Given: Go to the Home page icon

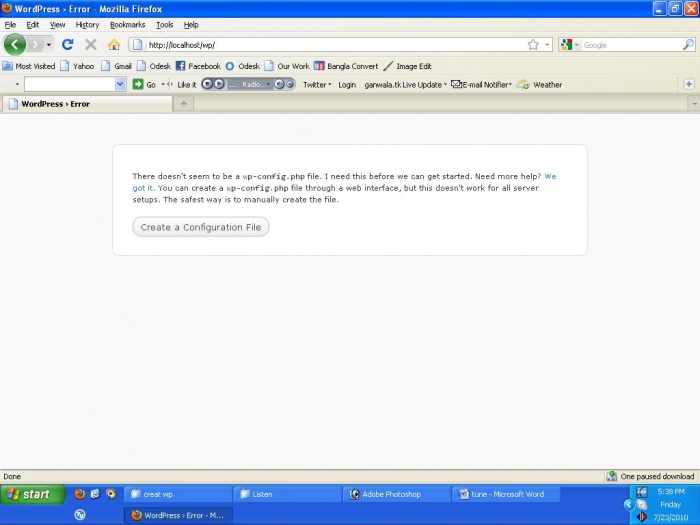Looking at the screenshot, I should (x=114, y=44).
